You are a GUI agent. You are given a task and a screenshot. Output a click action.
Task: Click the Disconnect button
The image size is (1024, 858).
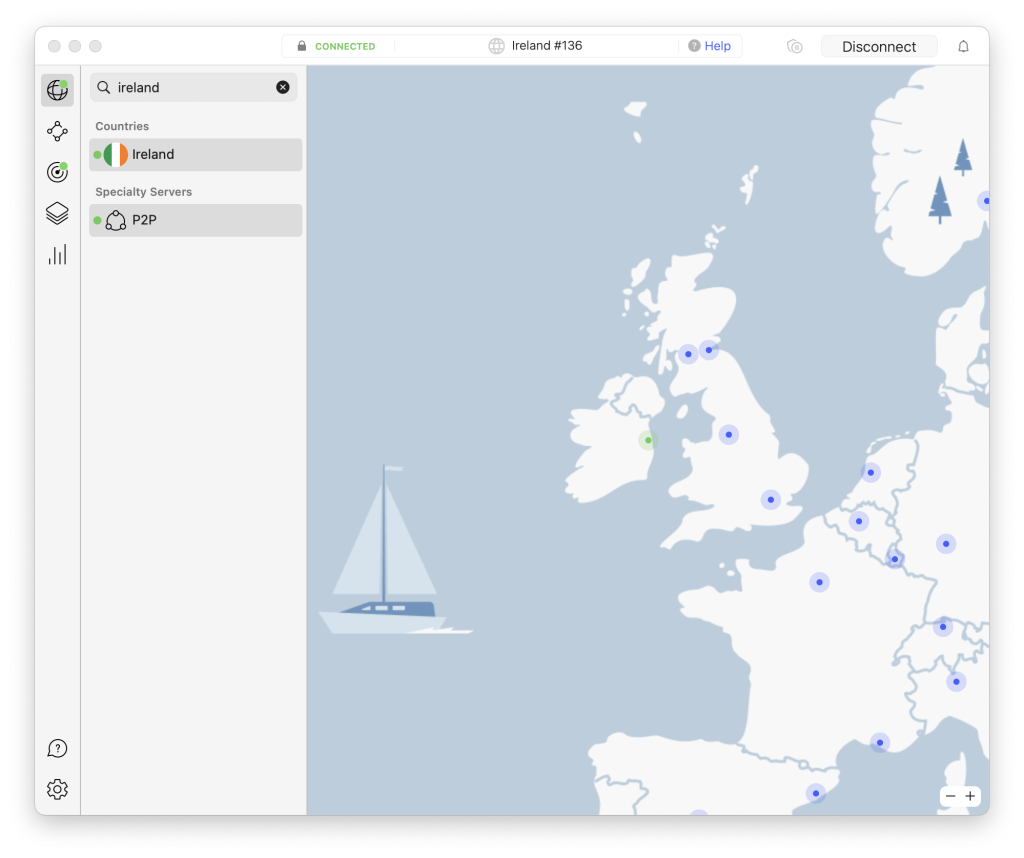pyautogui.click(x=879, y=46)
